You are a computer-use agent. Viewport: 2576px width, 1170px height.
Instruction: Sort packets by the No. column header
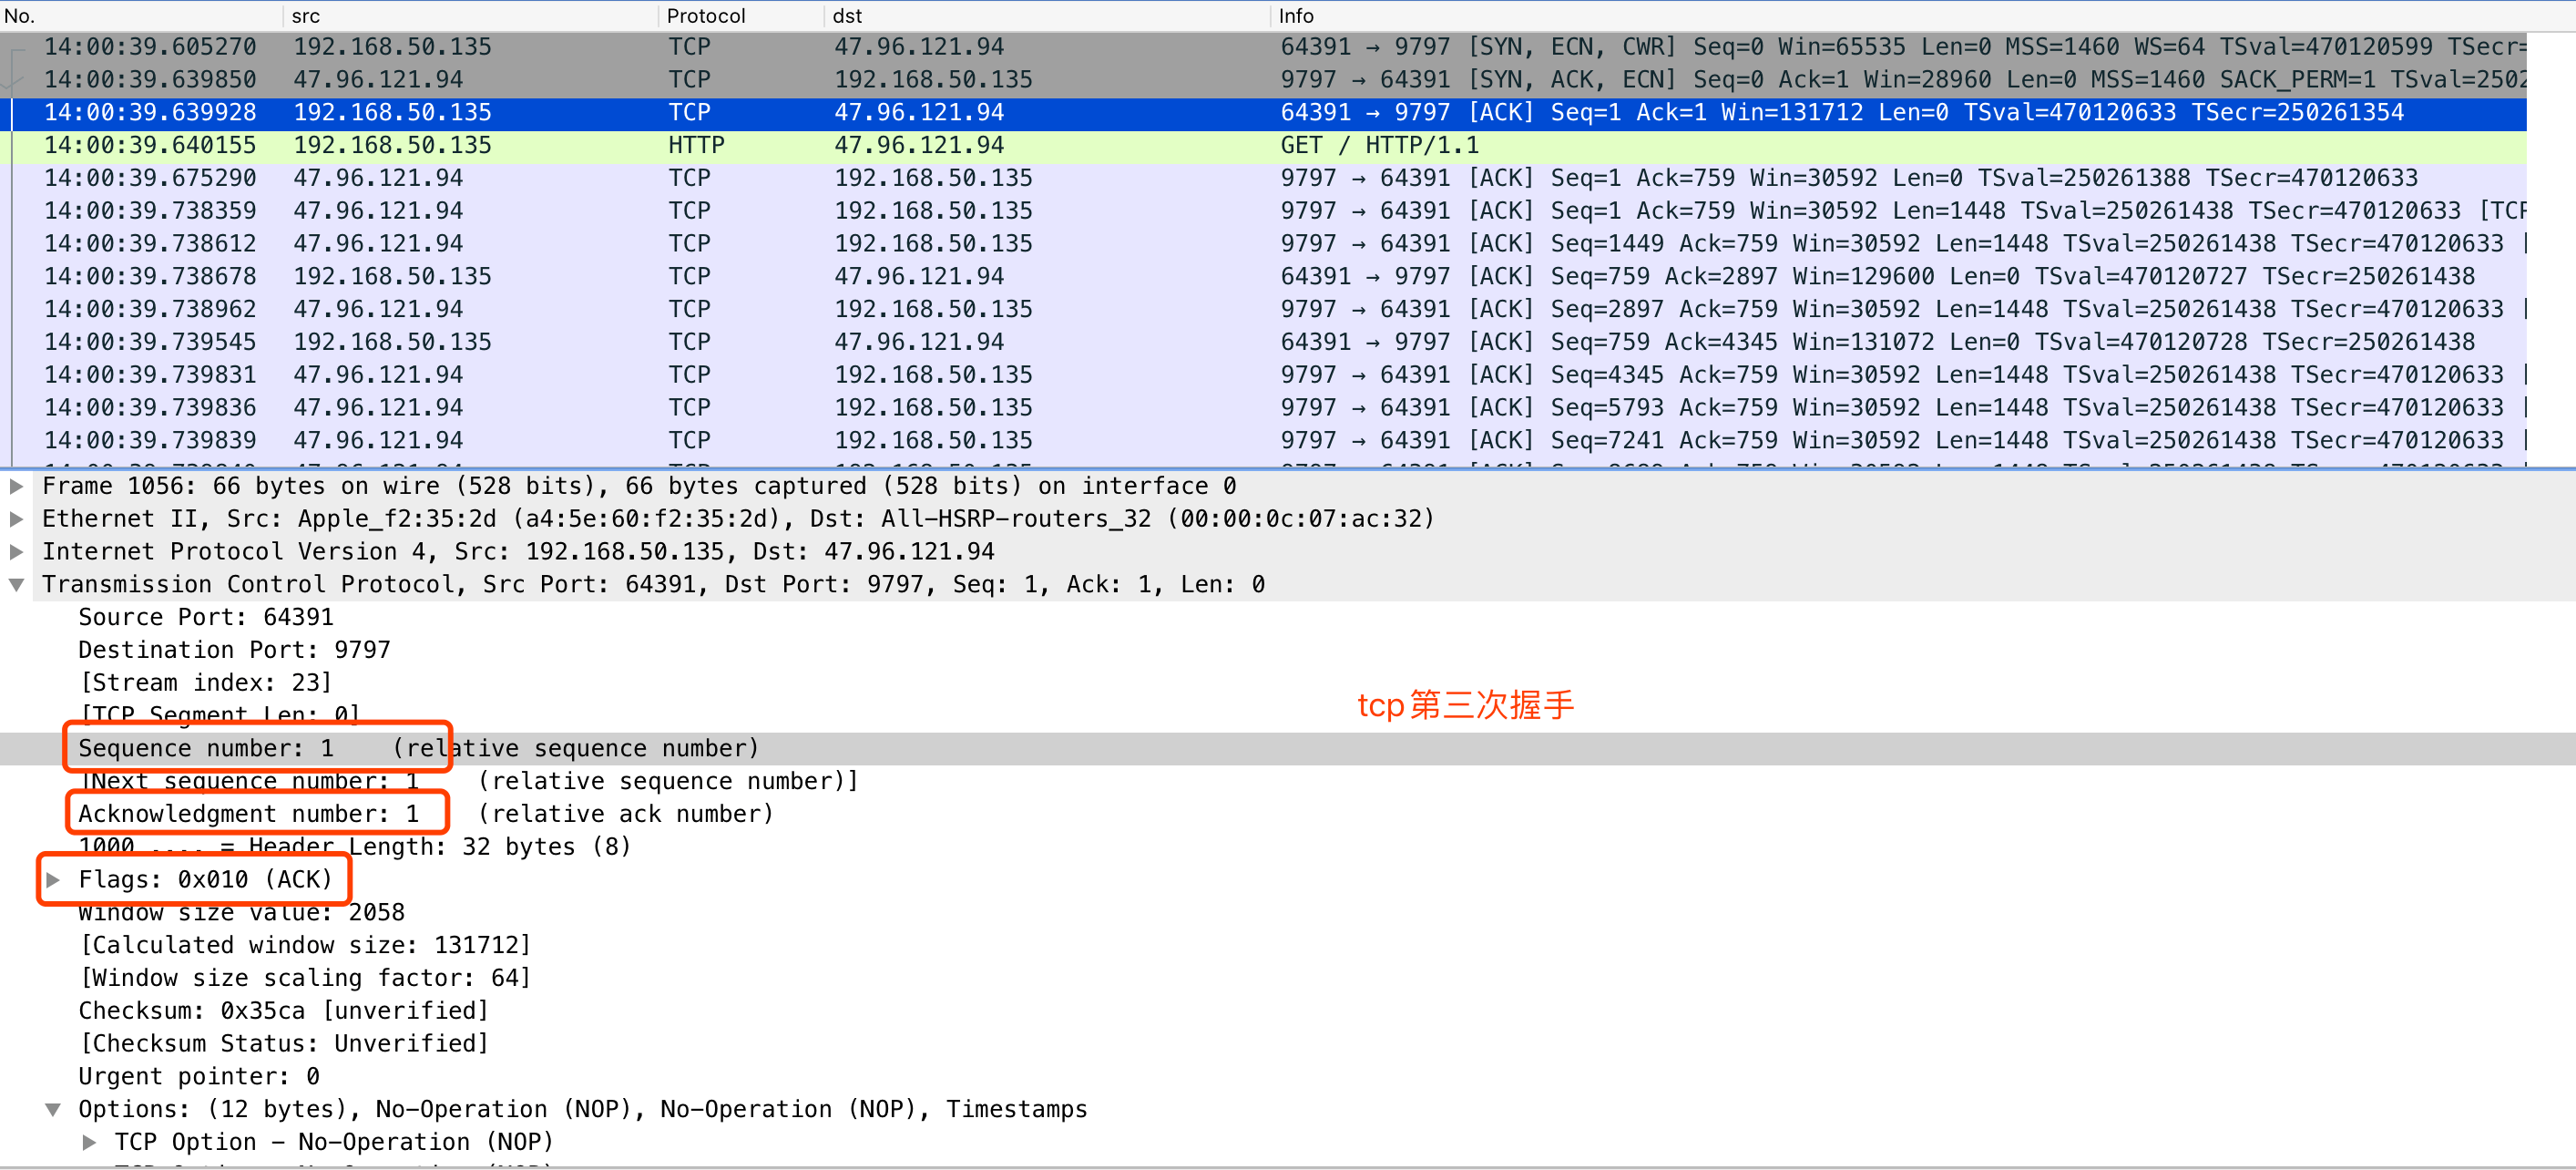[x=141, y=16]
